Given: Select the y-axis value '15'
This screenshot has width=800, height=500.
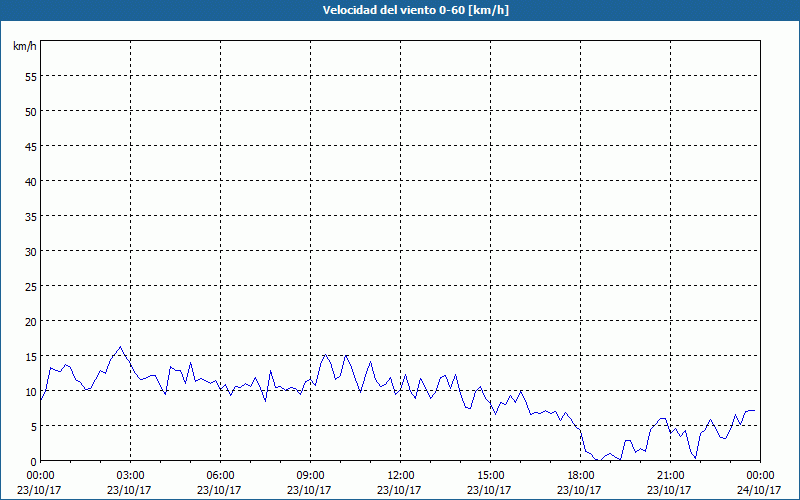Looking at the screenshot, I should [31, 356].
